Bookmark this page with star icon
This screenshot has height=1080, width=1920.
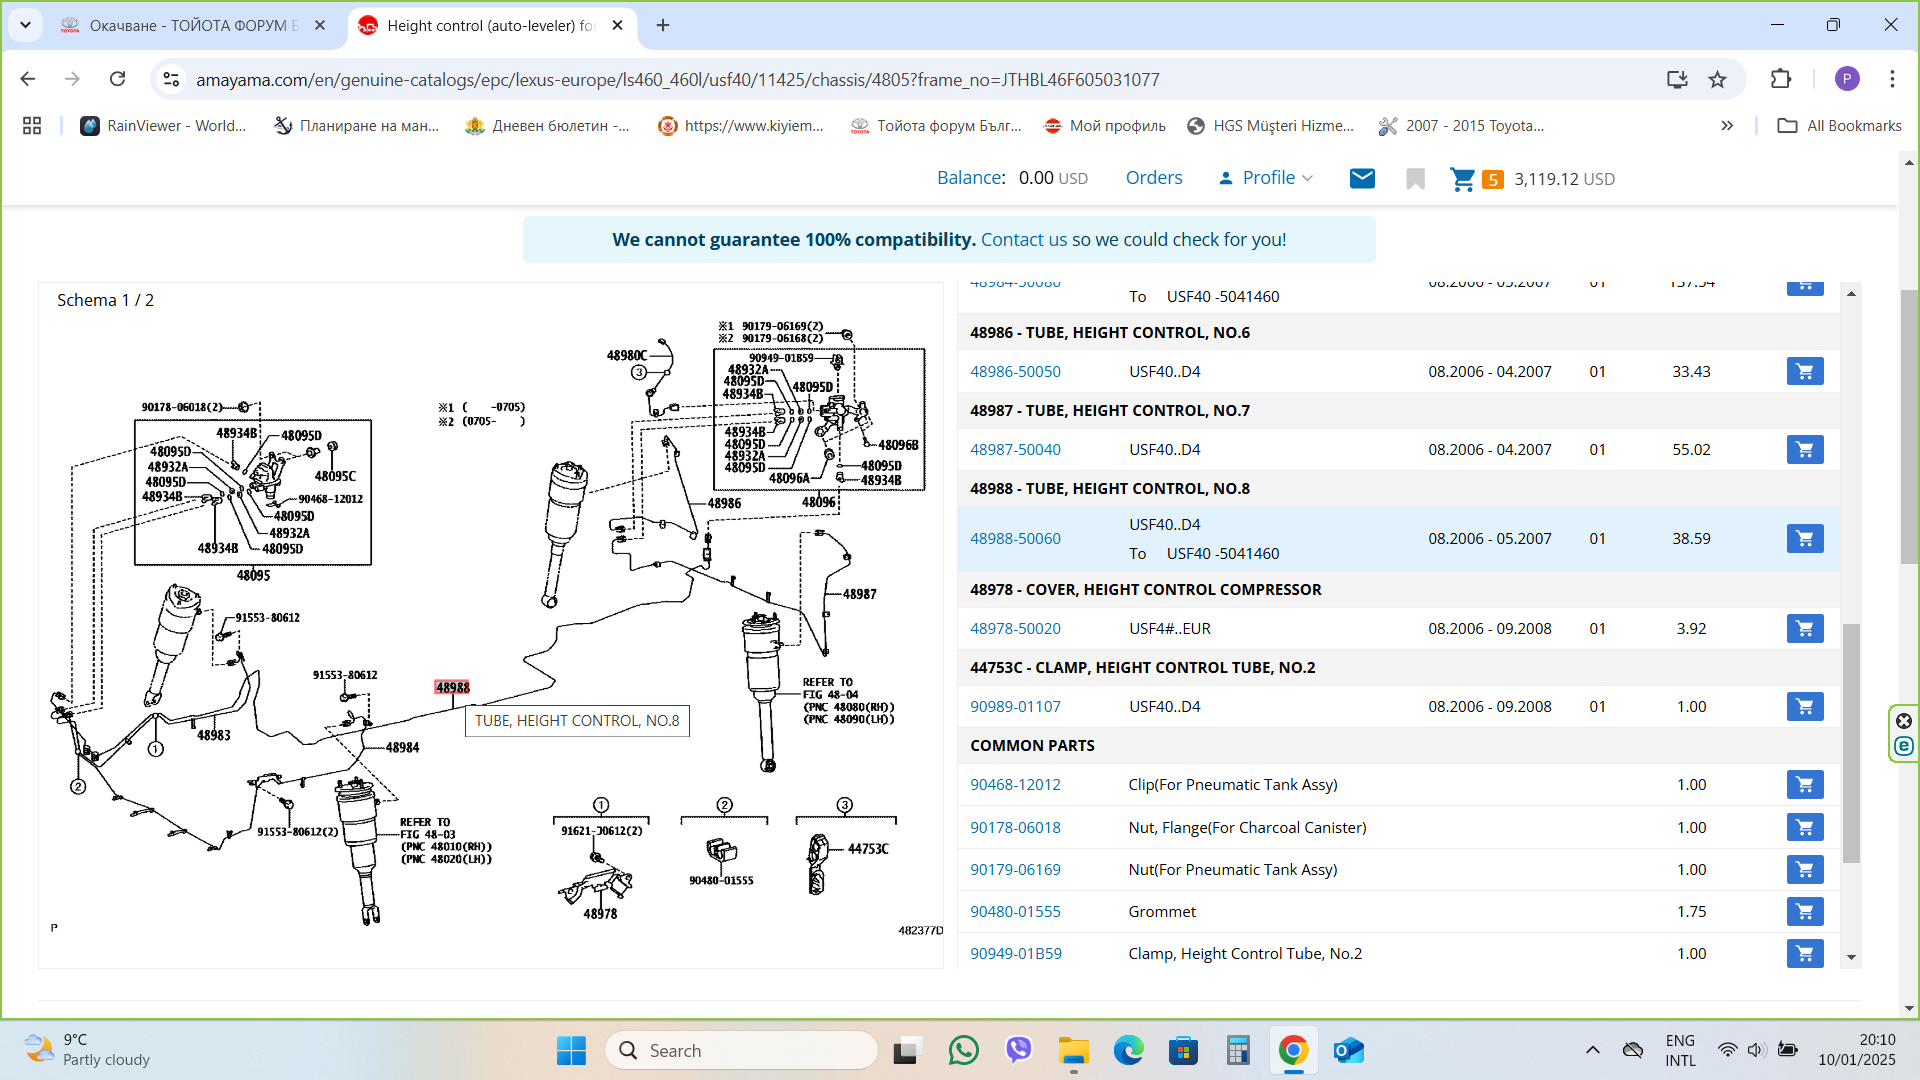point(1717,79)
